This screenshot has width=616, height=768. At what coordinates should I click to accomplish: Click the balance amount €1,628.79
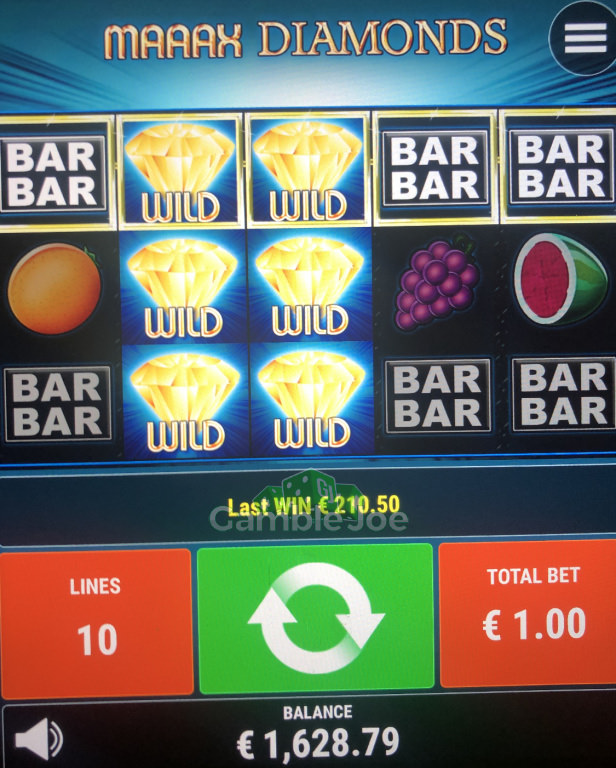(x=318, y=743)
